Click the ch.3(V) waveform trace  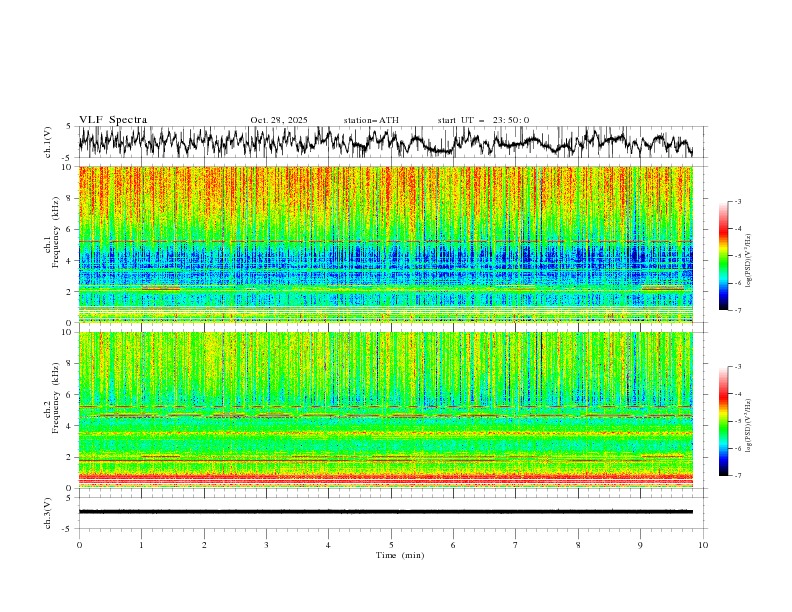tap(385, 512)
